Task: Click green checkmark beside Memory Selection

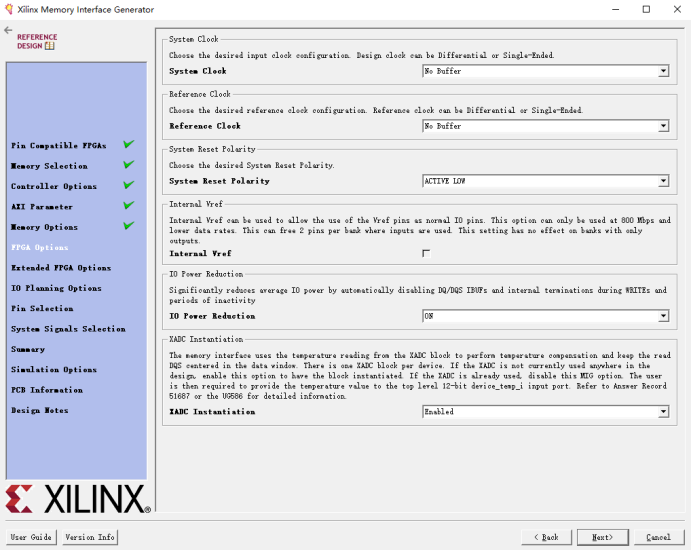Action: (x=129, y=164)
